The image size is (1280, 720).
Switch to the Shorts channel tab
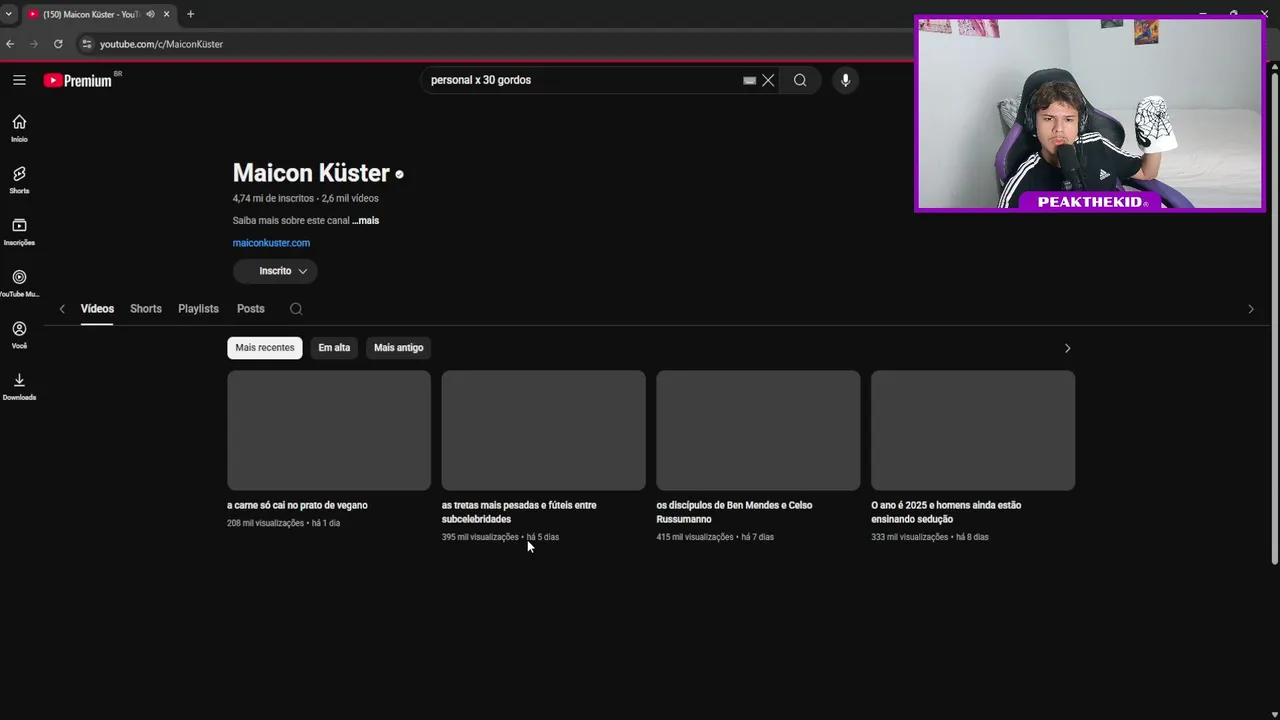(146, 309)
